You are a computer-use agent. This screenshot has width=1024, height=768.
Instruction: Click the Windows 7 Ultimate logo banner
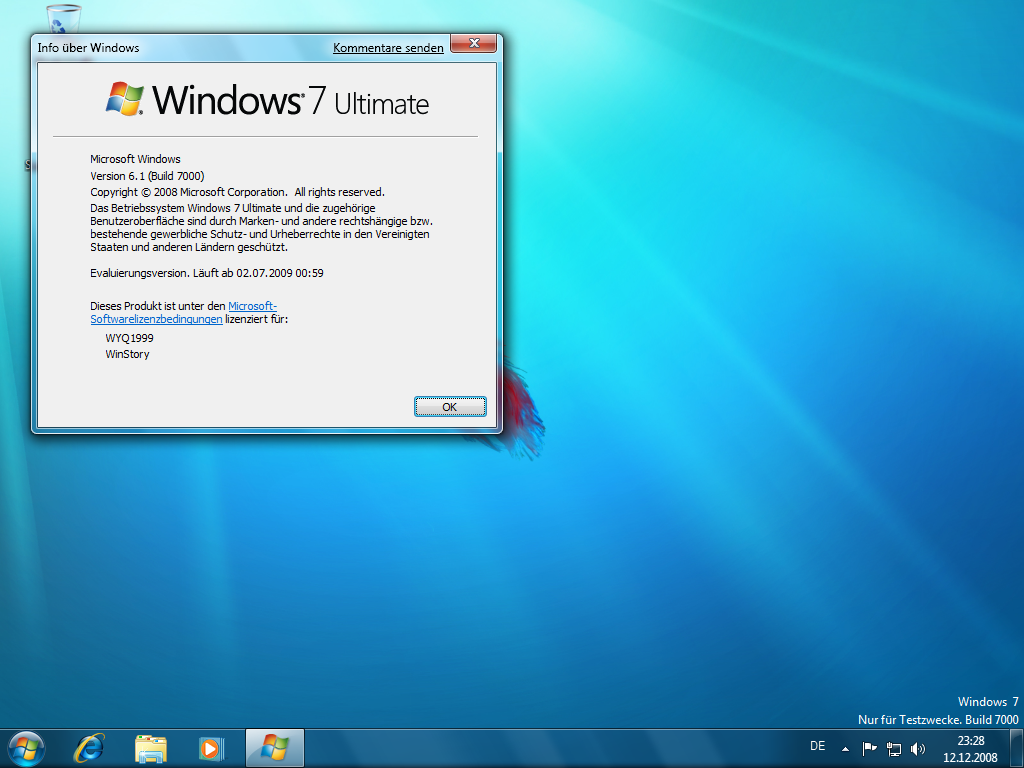click(x=266, y=101)
